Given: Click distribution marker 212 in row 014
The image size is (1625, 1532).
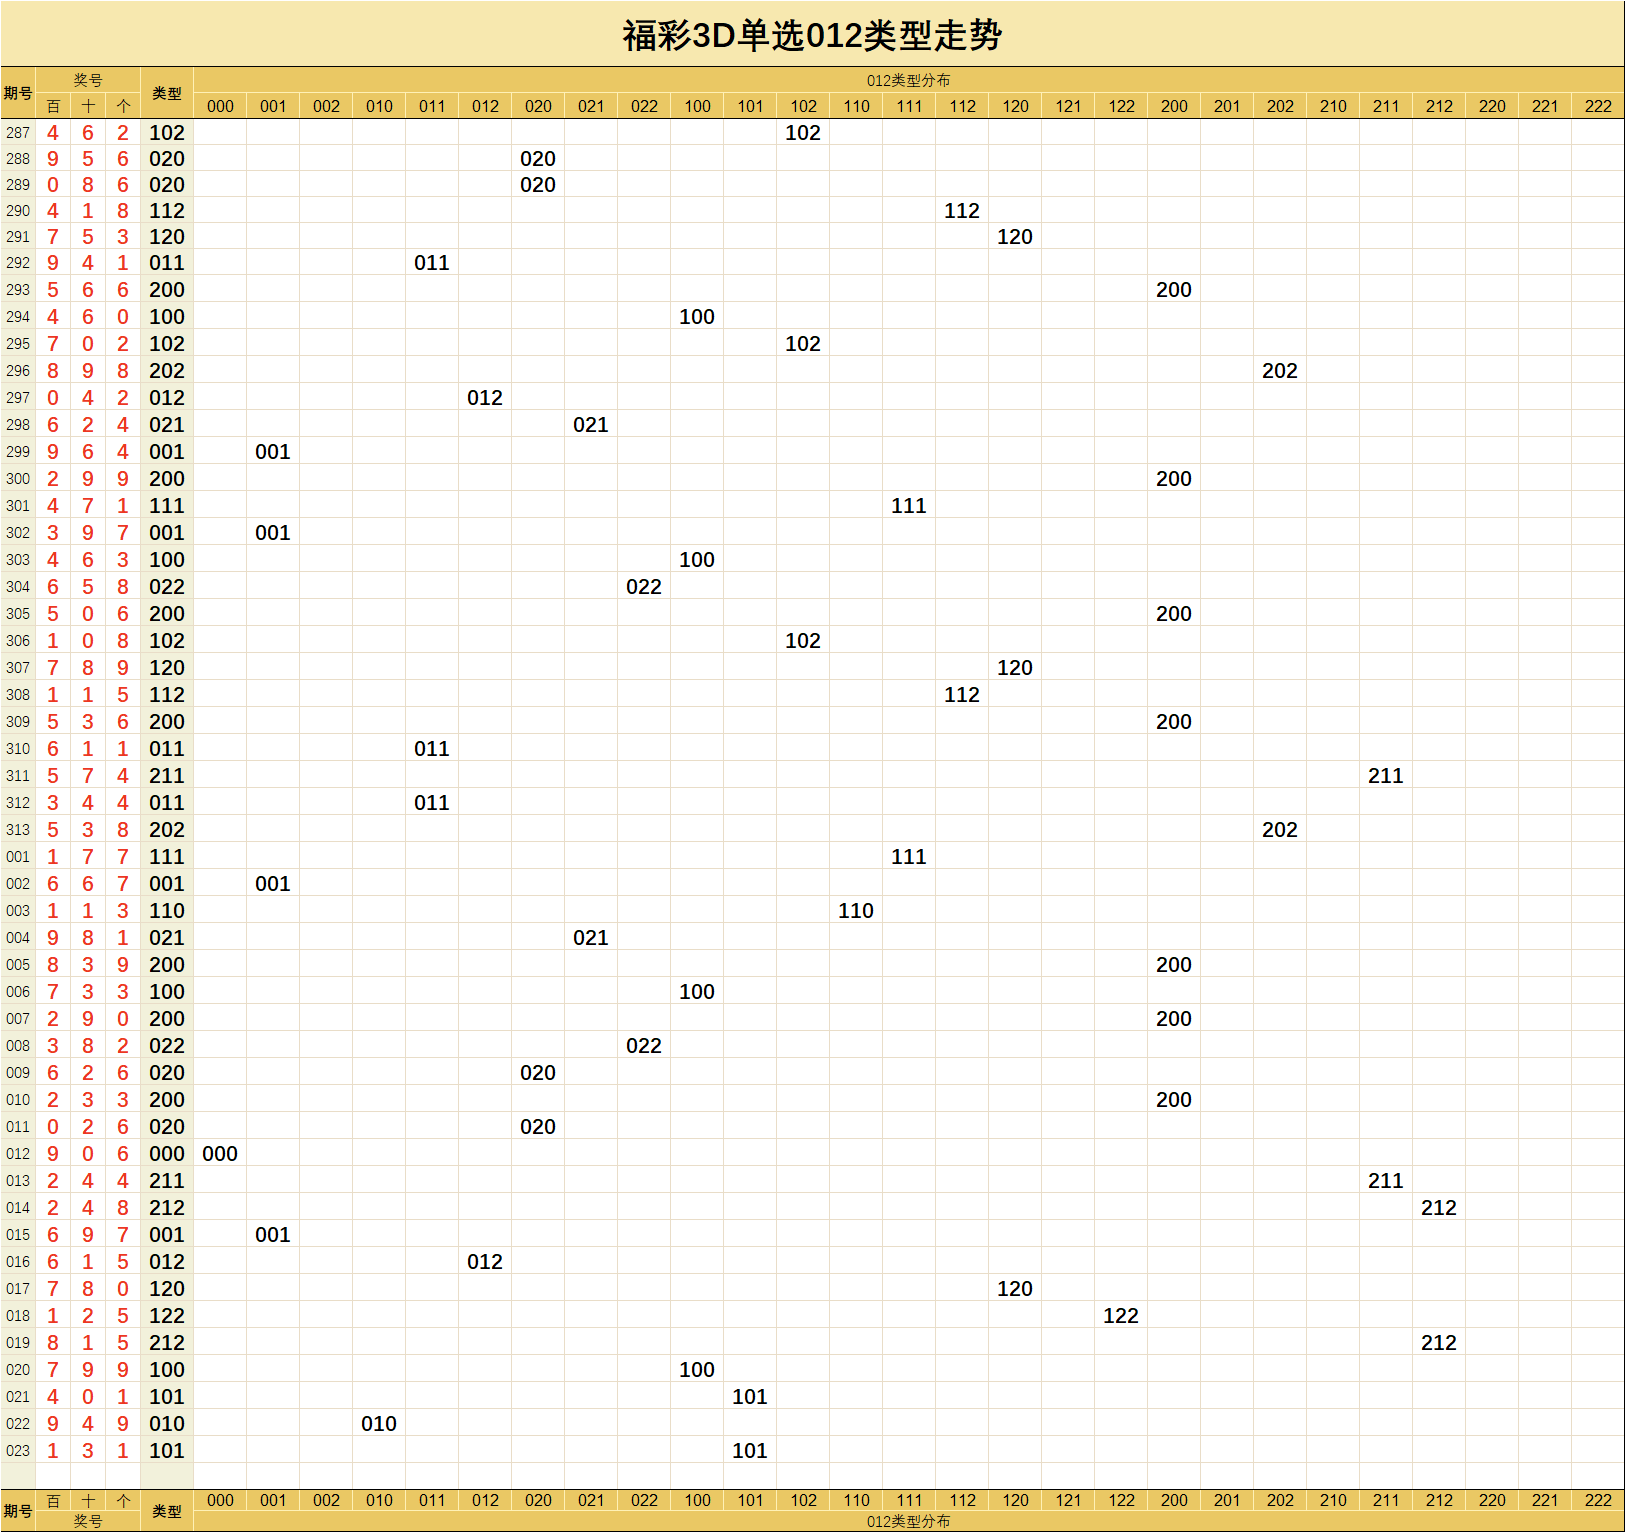Looking at the screenshot, I should click(1439, 1207).
